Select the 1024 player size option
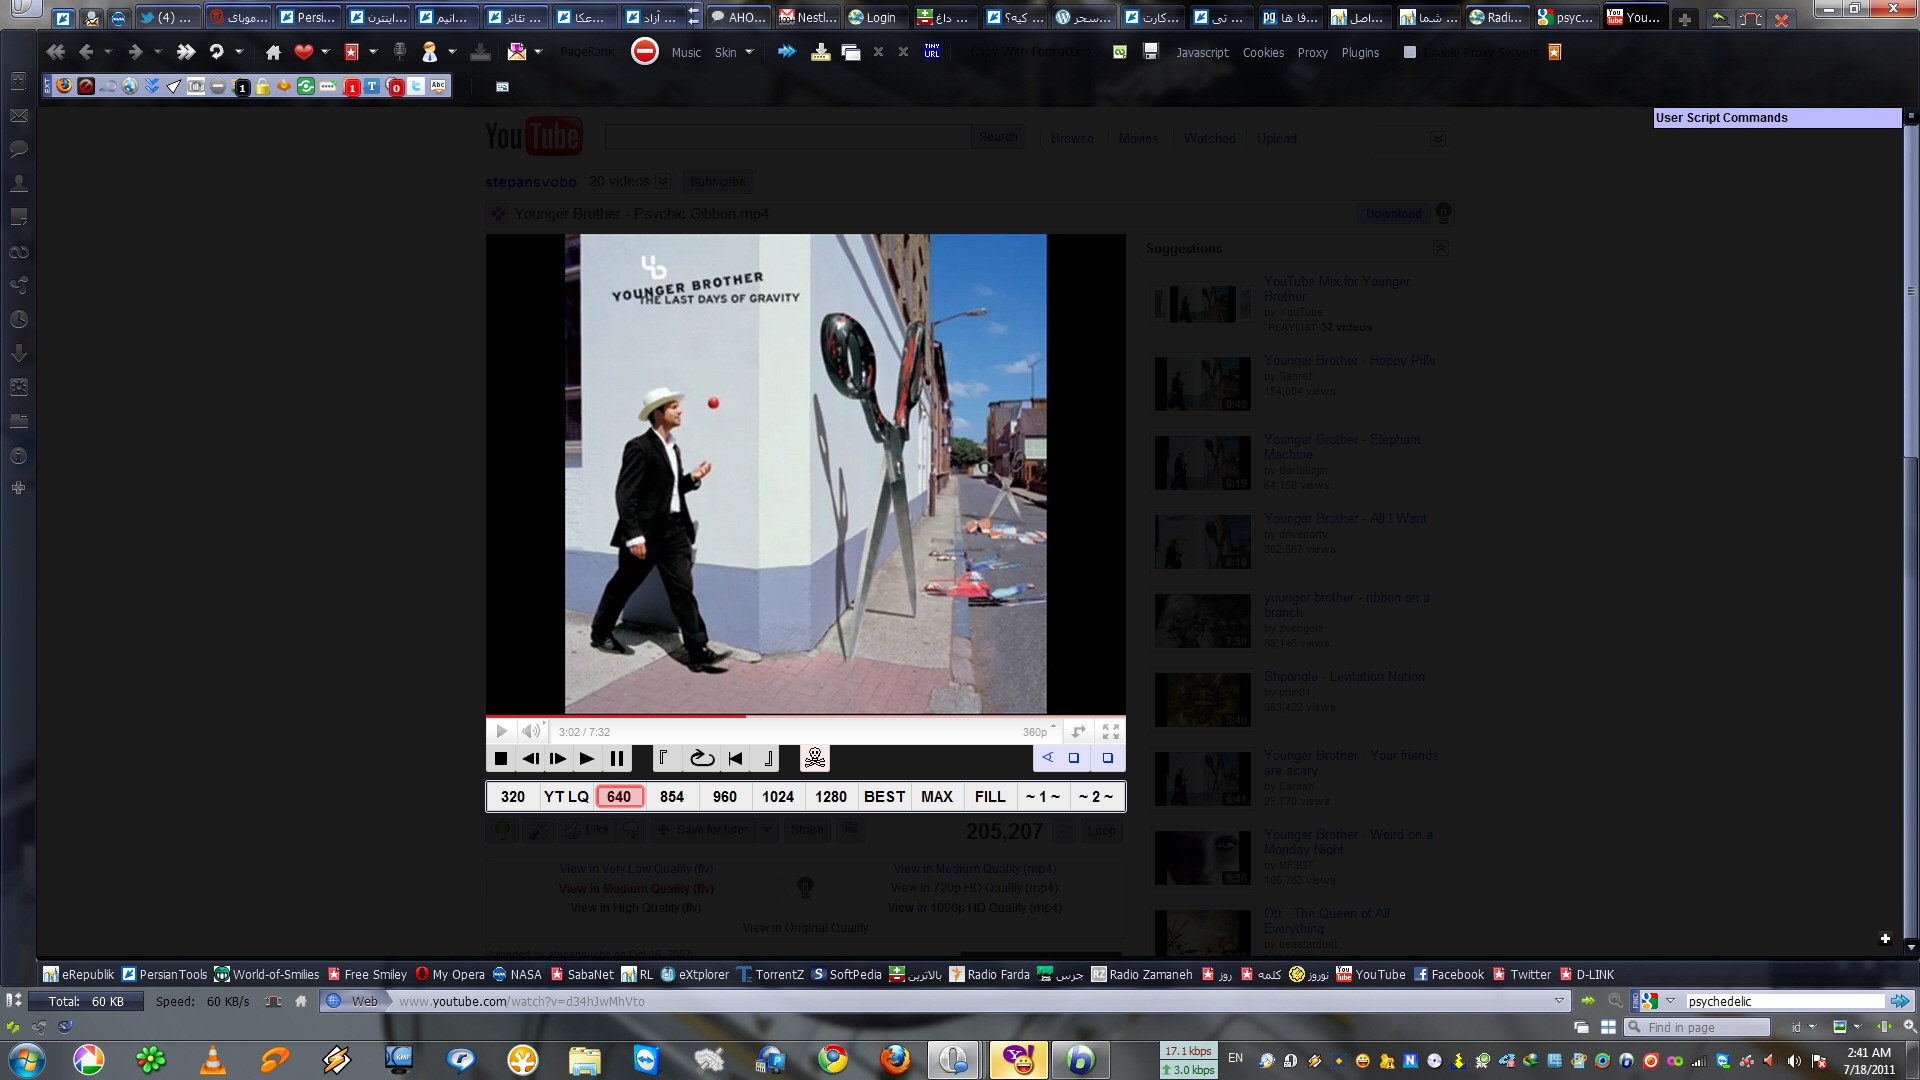1920x1080 pixels. pyautogui.click(x=778, y=797)
